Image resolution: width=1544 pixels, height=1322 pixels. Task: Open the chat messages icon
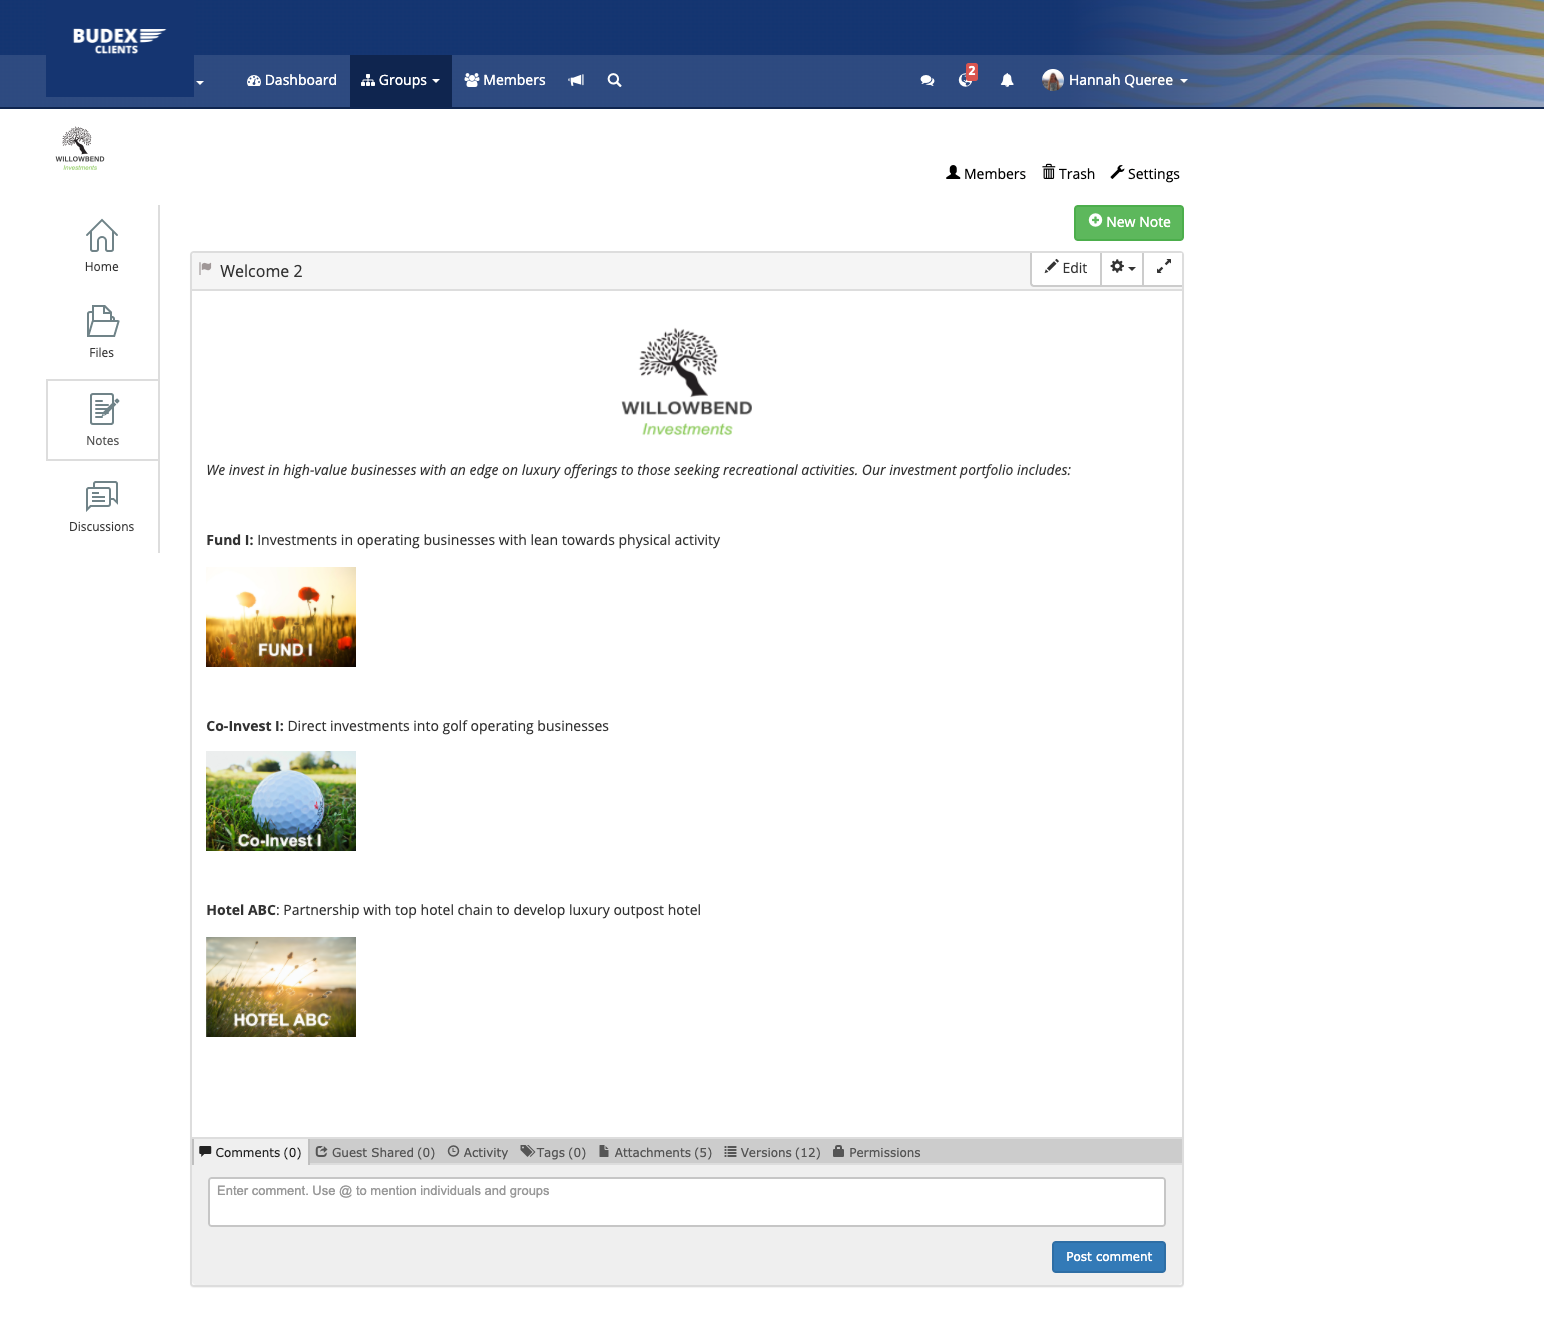pos(927,80)
